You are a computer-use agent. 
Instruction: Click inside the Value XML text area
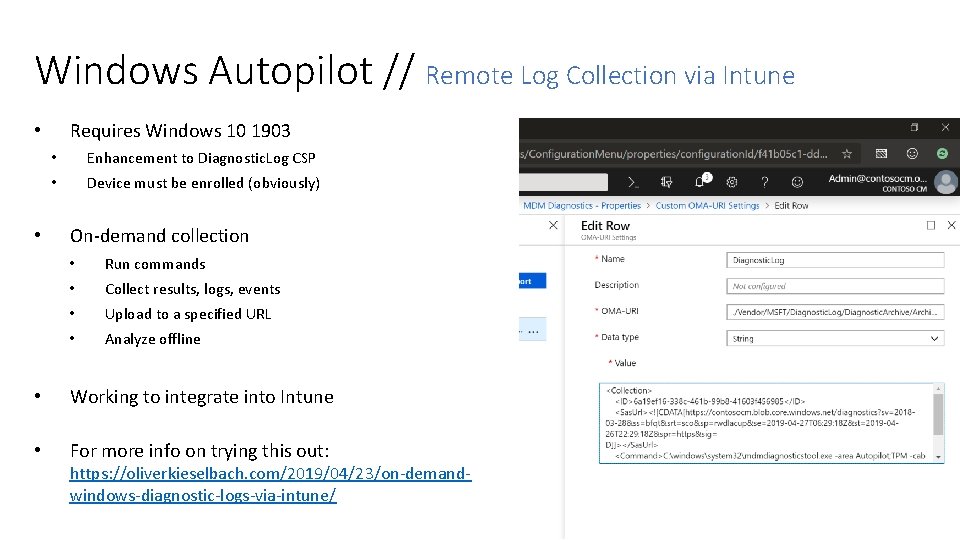(x=767, y=423)
